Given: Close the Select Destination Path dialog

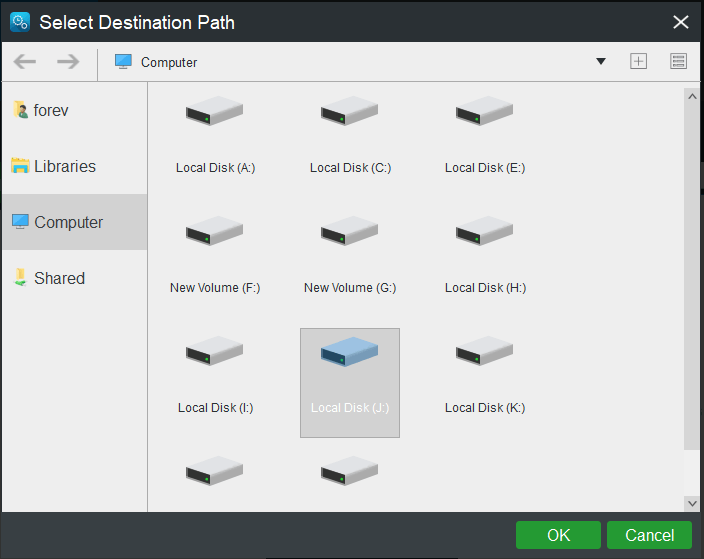Looking at the screenshot, I should point(681,22).
